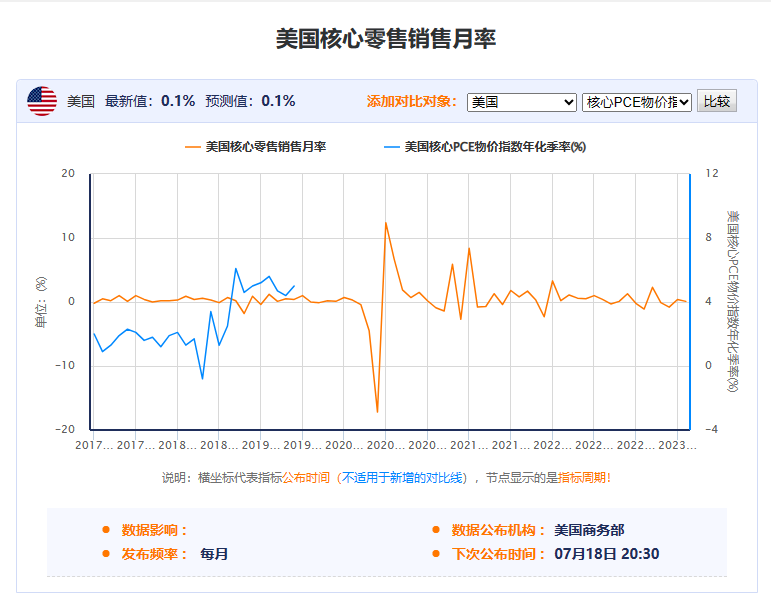
Task: Click the page title 美国核心零售销售月率
Action: click(x=386, y=39)
